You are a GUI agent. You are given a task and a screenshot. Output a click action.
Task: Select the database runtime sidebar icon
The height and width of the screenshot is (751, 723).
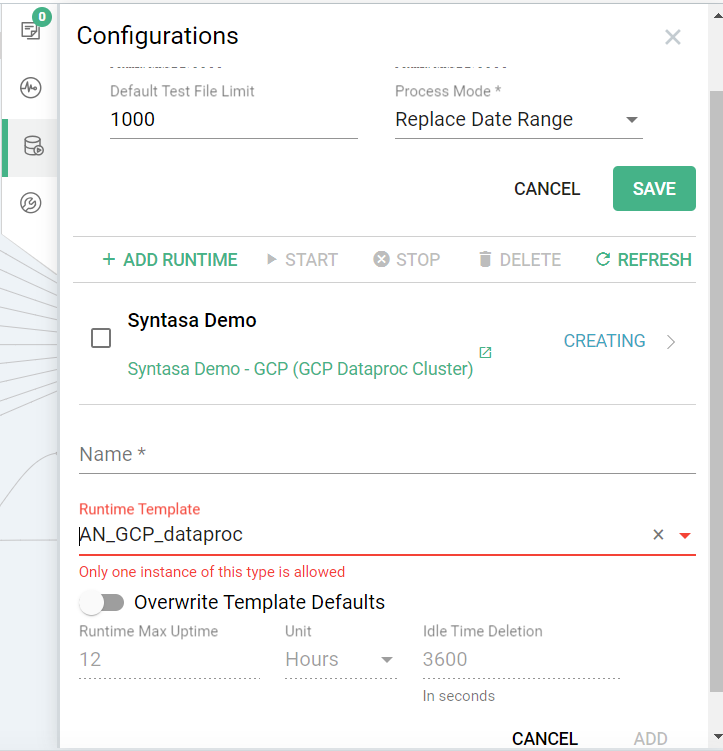(x=32, y=147)
